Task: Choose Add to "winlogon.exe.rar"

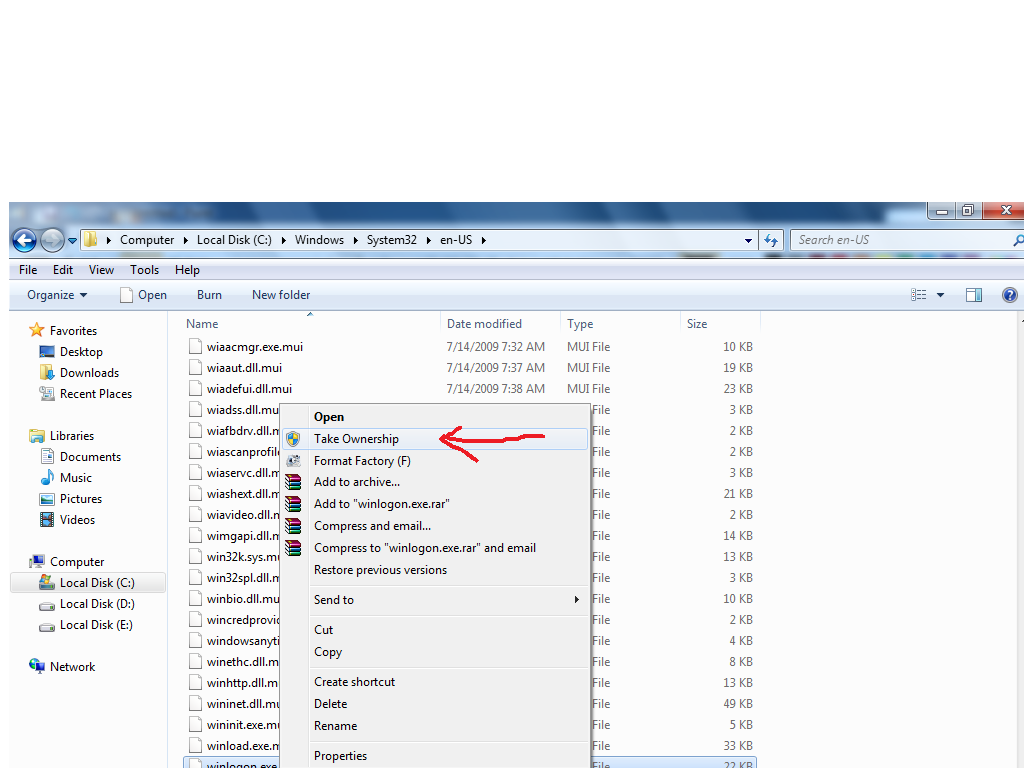Action: [434, 504]
